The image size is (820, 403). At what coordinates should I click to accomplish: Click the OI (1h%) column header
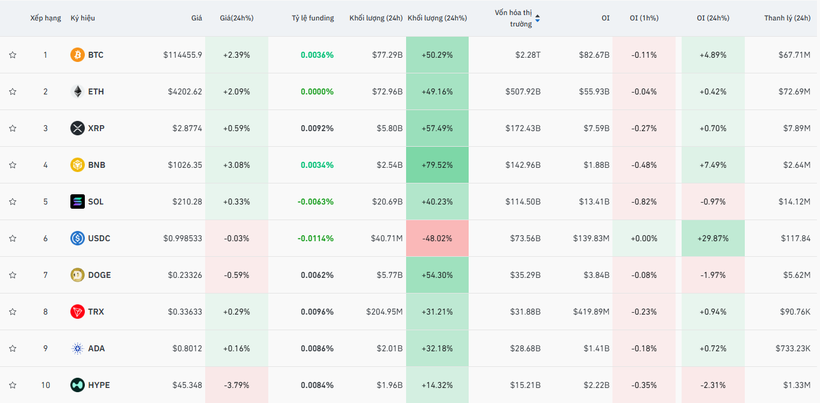[643, 18]
